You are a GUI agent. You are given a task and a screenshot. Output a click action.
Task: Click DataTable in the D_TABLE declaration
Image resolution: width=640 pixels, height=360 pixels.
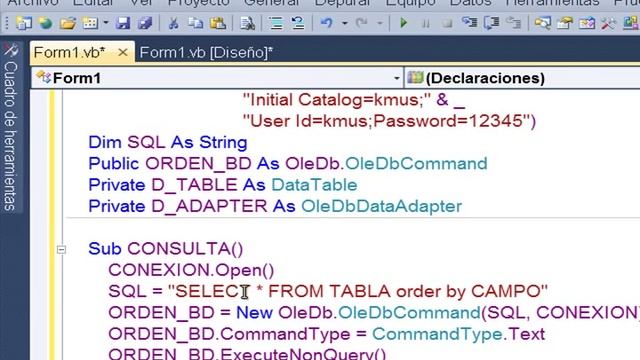[314, 185]
